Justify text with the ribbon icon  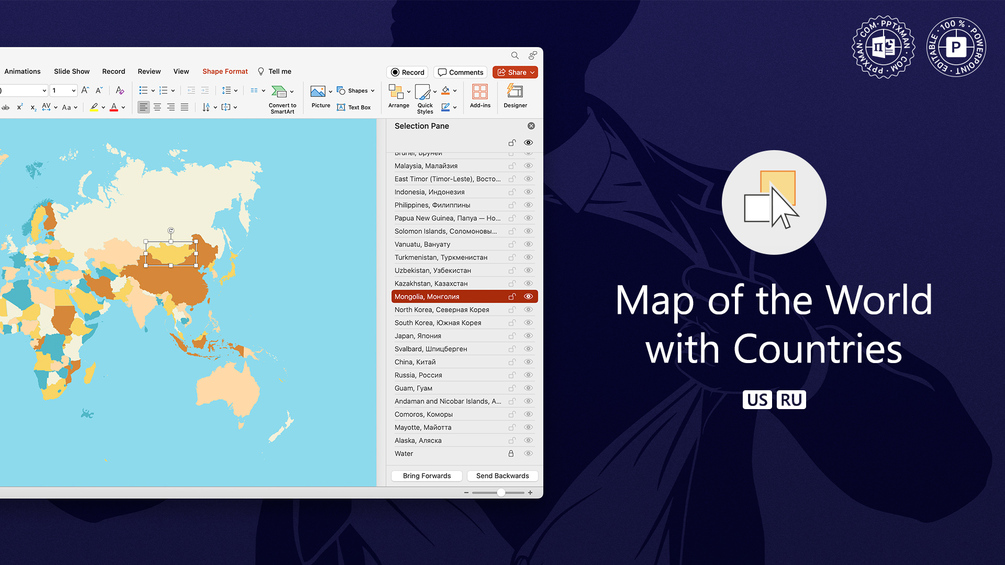tap(185, 107)
